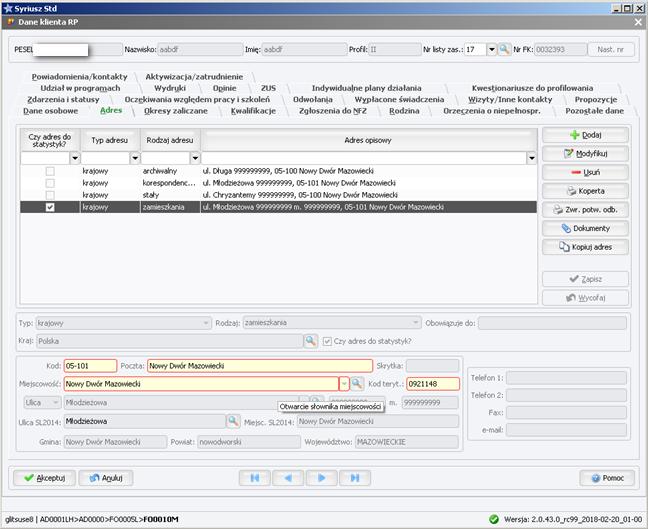Viewport: 648px width, 529px height.
Task: Switch to Okresy zaliczane tab
Action: [176, 111]
